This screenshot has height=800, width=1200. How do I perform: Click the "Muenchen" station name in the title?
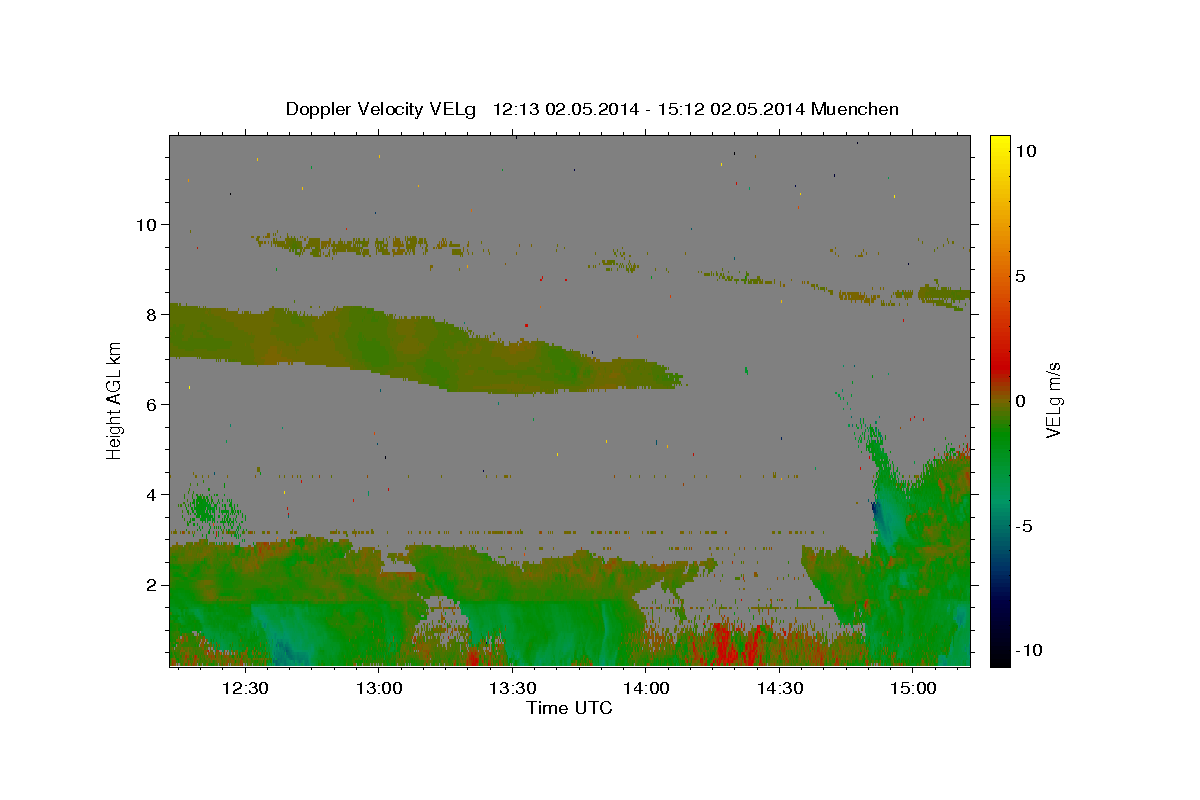855,109
